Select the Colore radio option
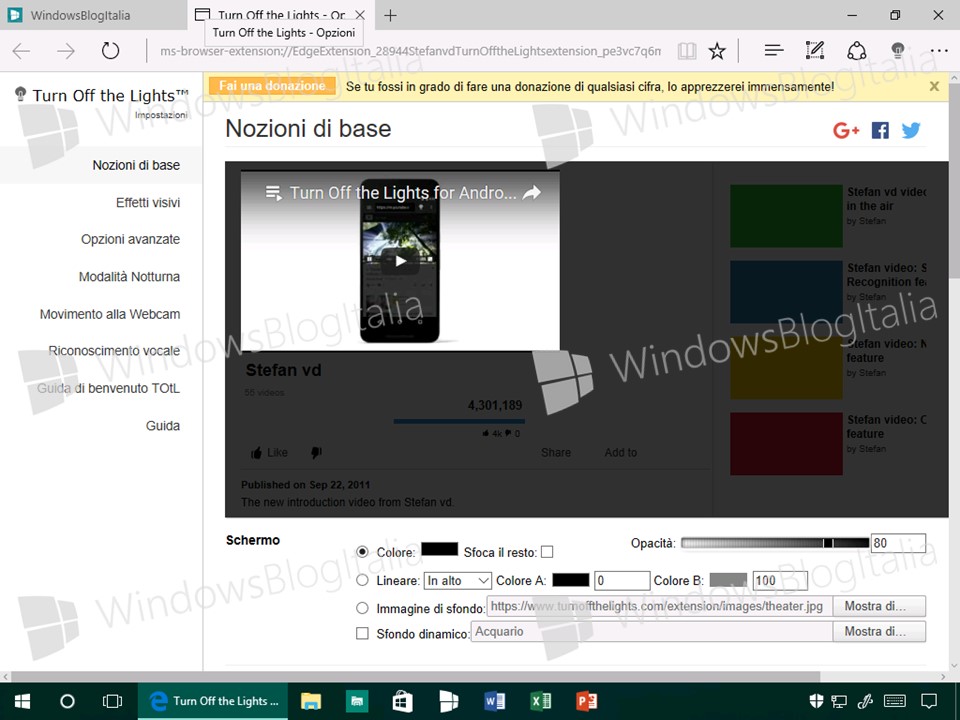Screen dimensions: 960x720 (x=362, y=552)
